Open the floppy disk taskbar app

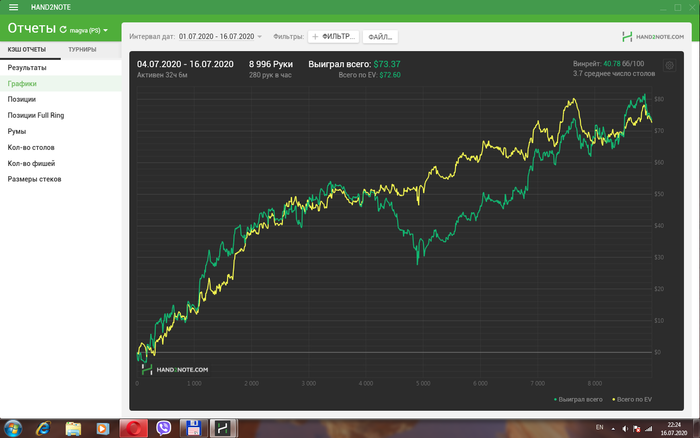tap(193, 429)
